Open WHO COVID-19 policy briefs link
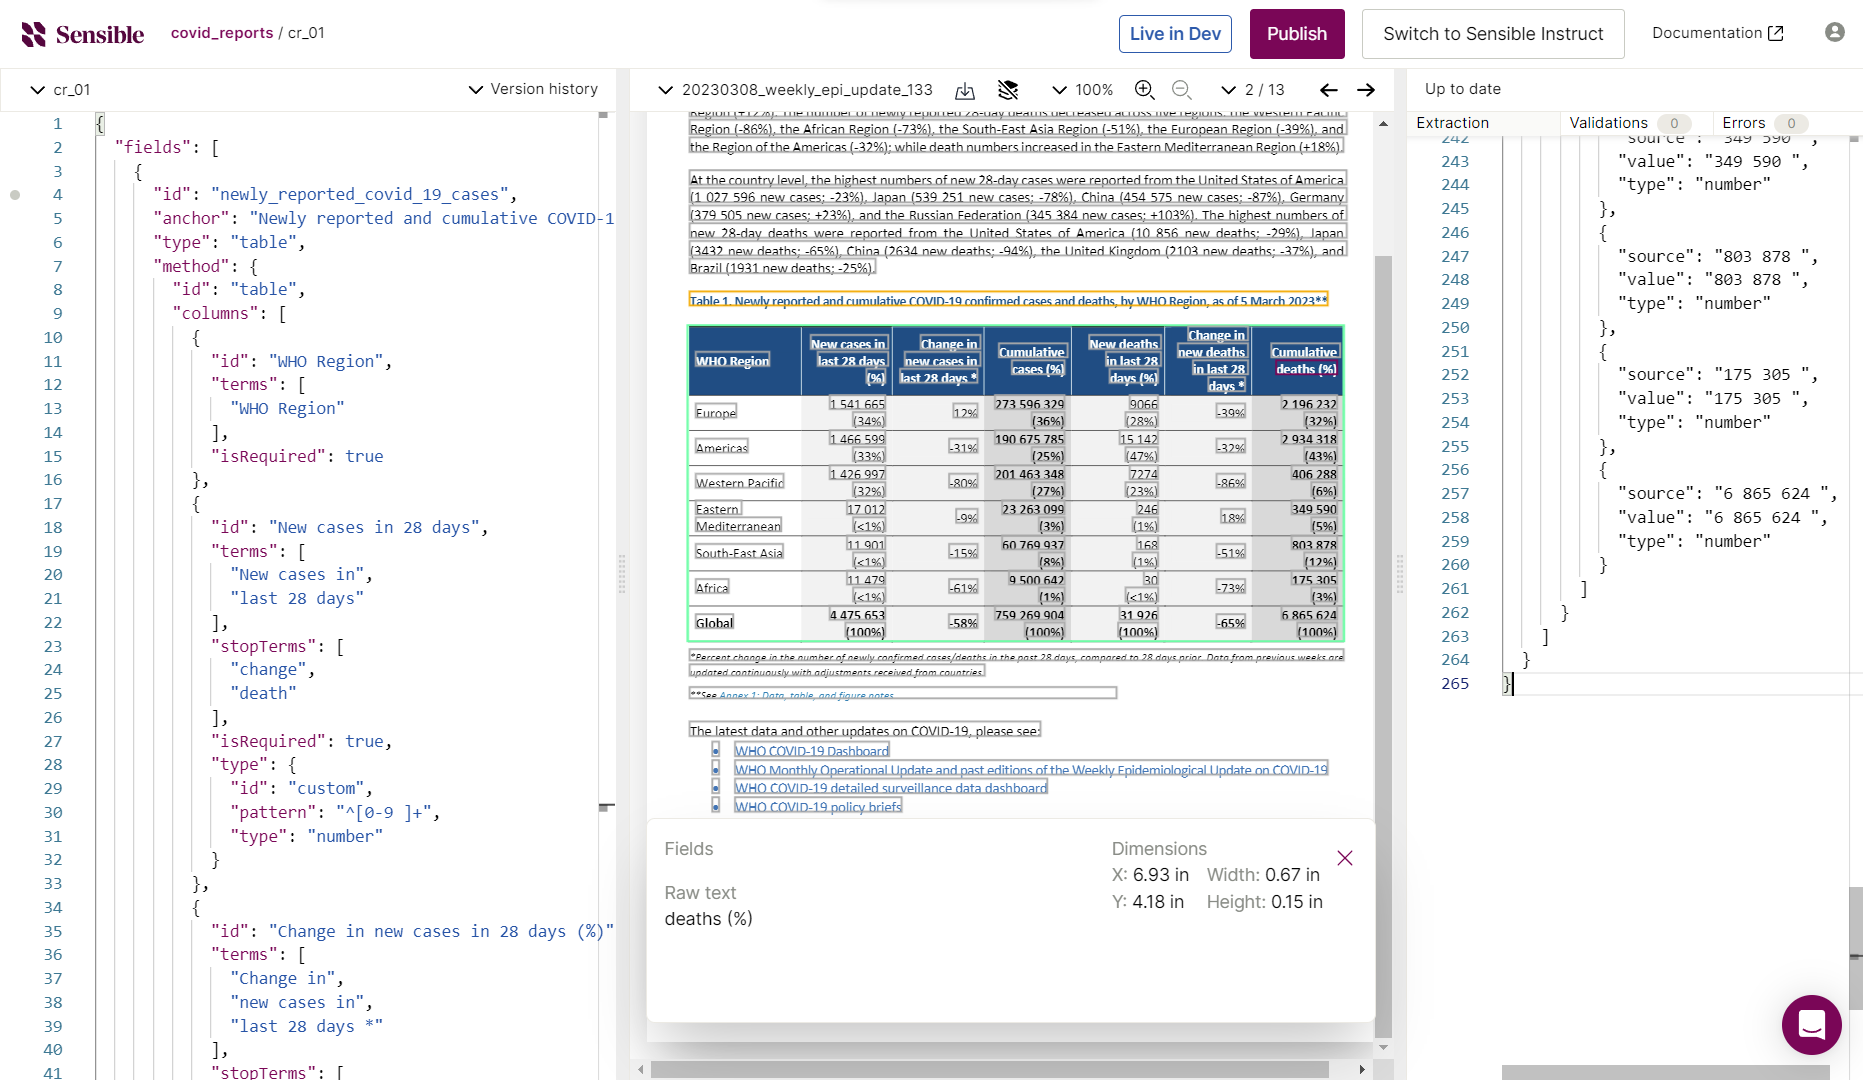The height and width of the screenshot is (1080, 1863). pos(818,806)
